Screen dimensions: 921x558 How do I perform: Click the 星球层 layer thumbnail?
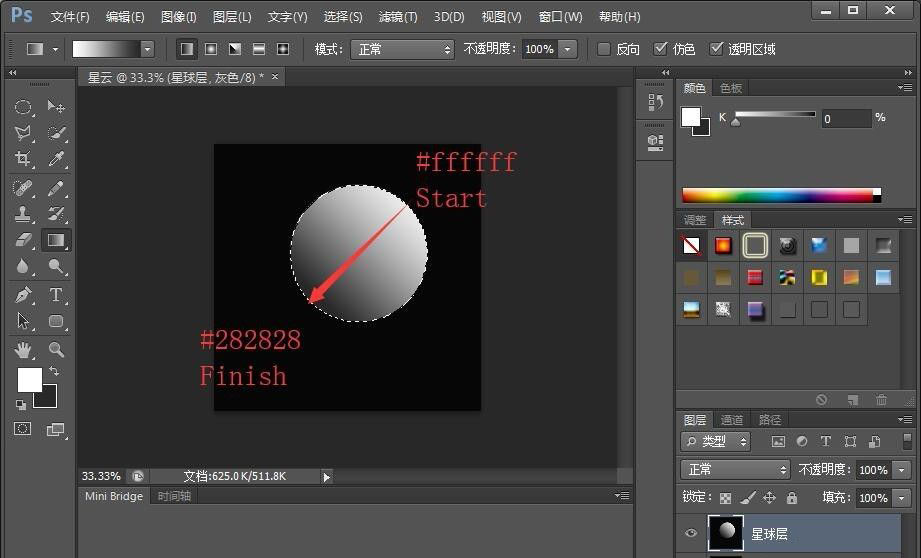pos(726,533)
